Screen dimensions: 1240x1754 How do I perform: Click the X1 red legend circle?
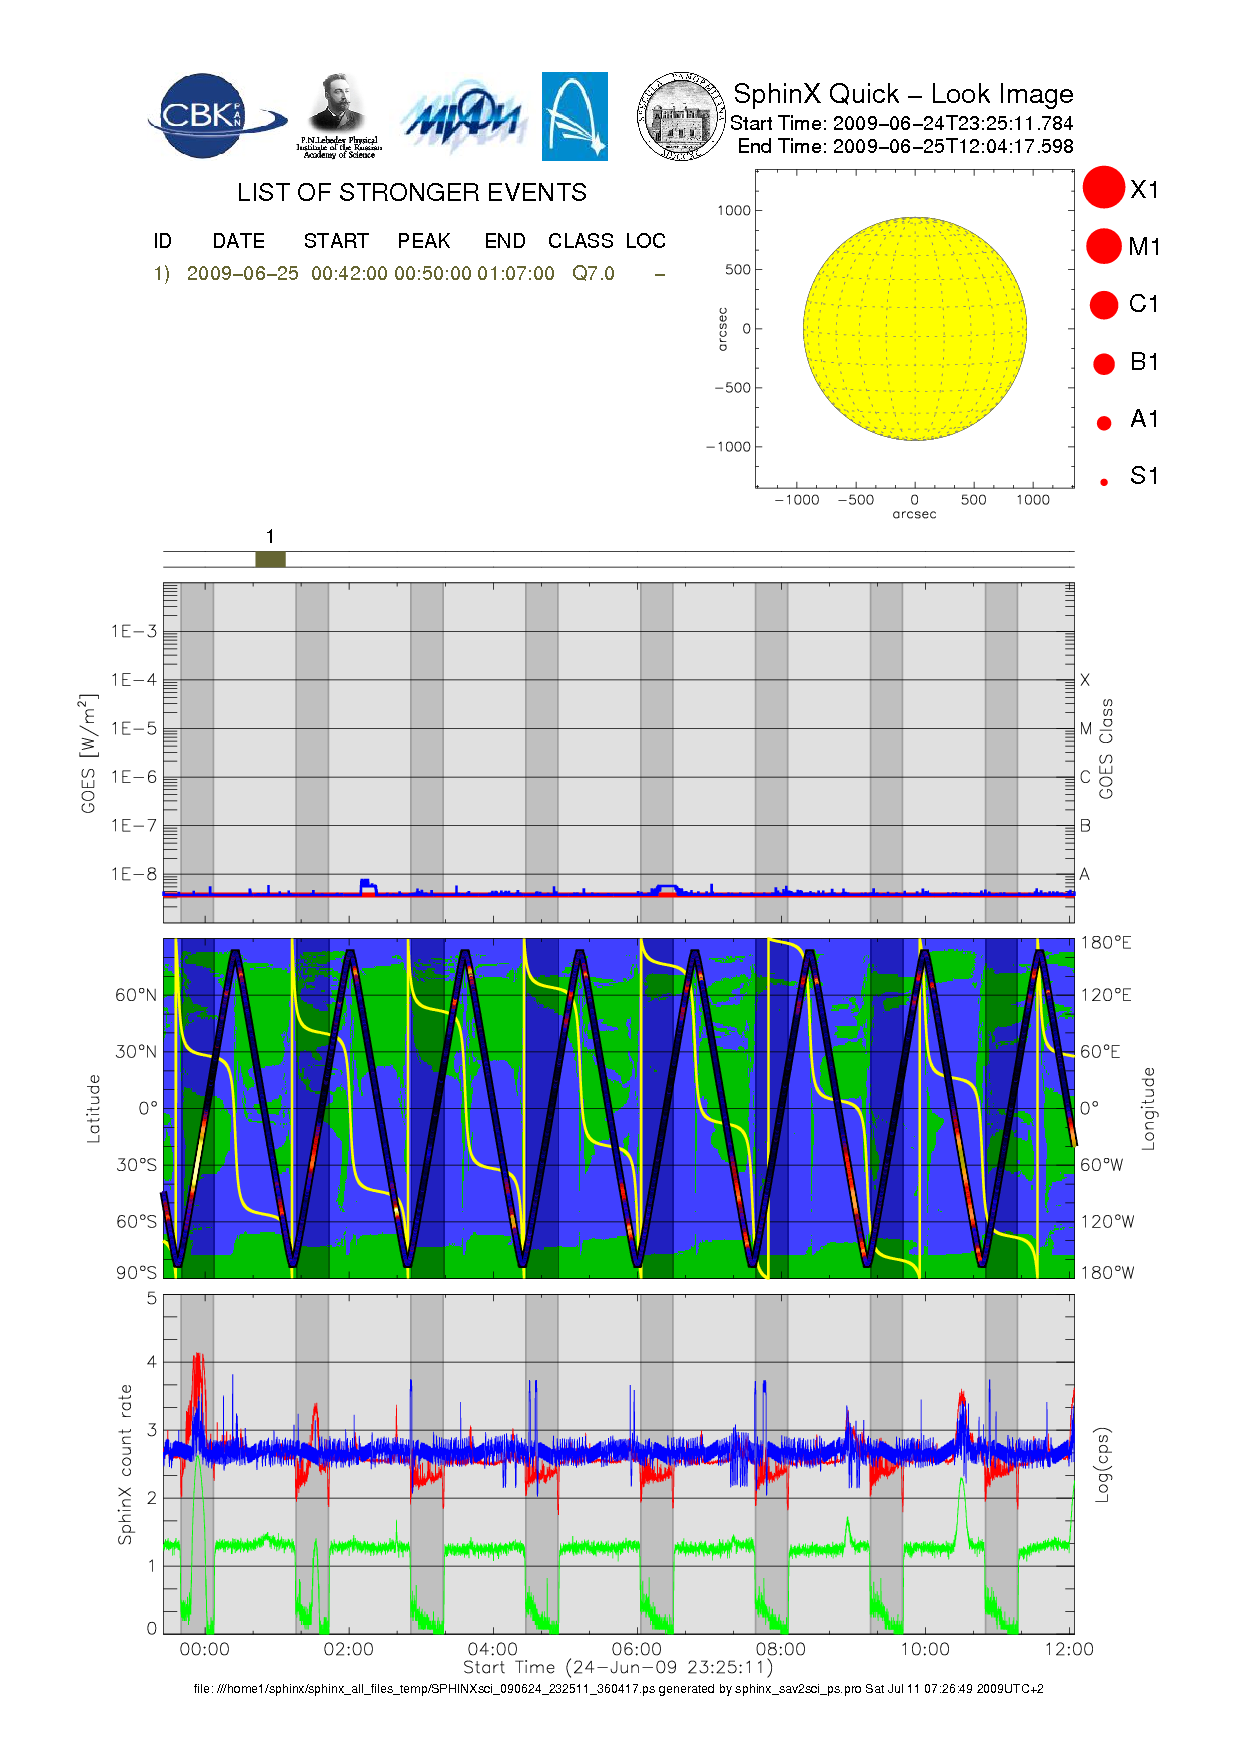click(1104, 188)
